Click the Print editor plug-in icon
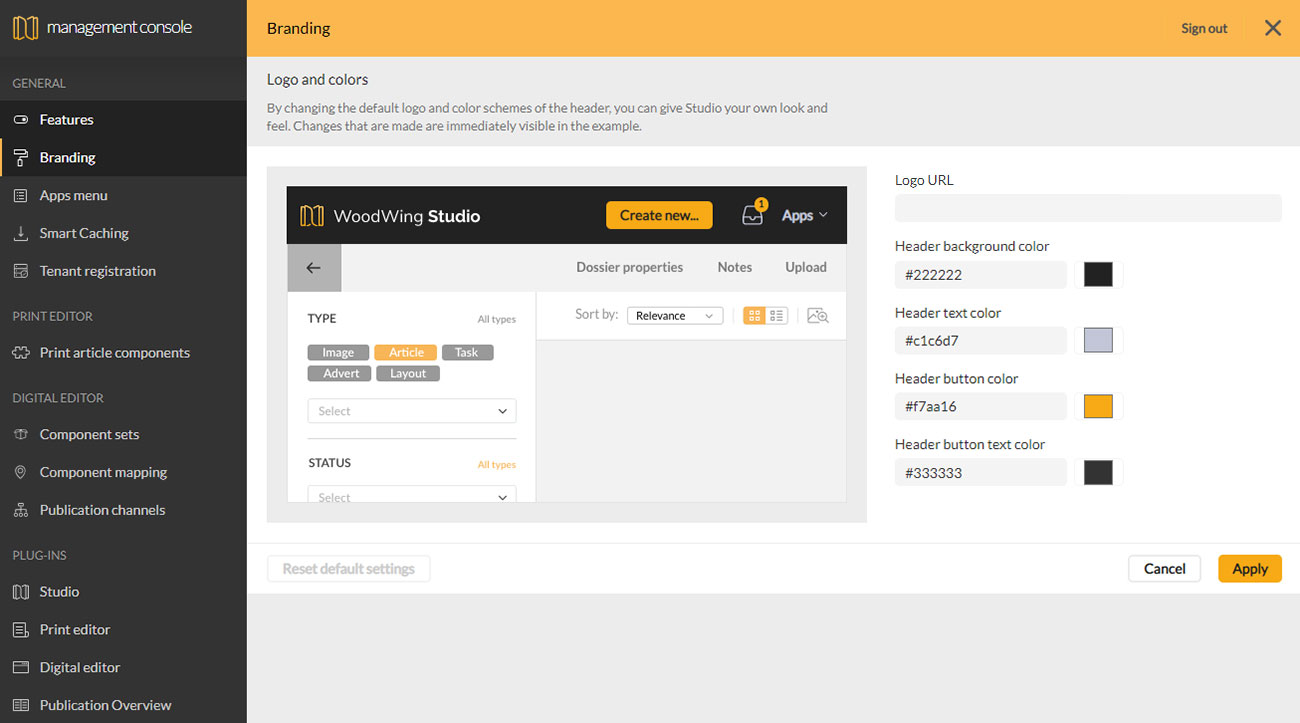This screenshot has width=1300, height=723. 20,630
